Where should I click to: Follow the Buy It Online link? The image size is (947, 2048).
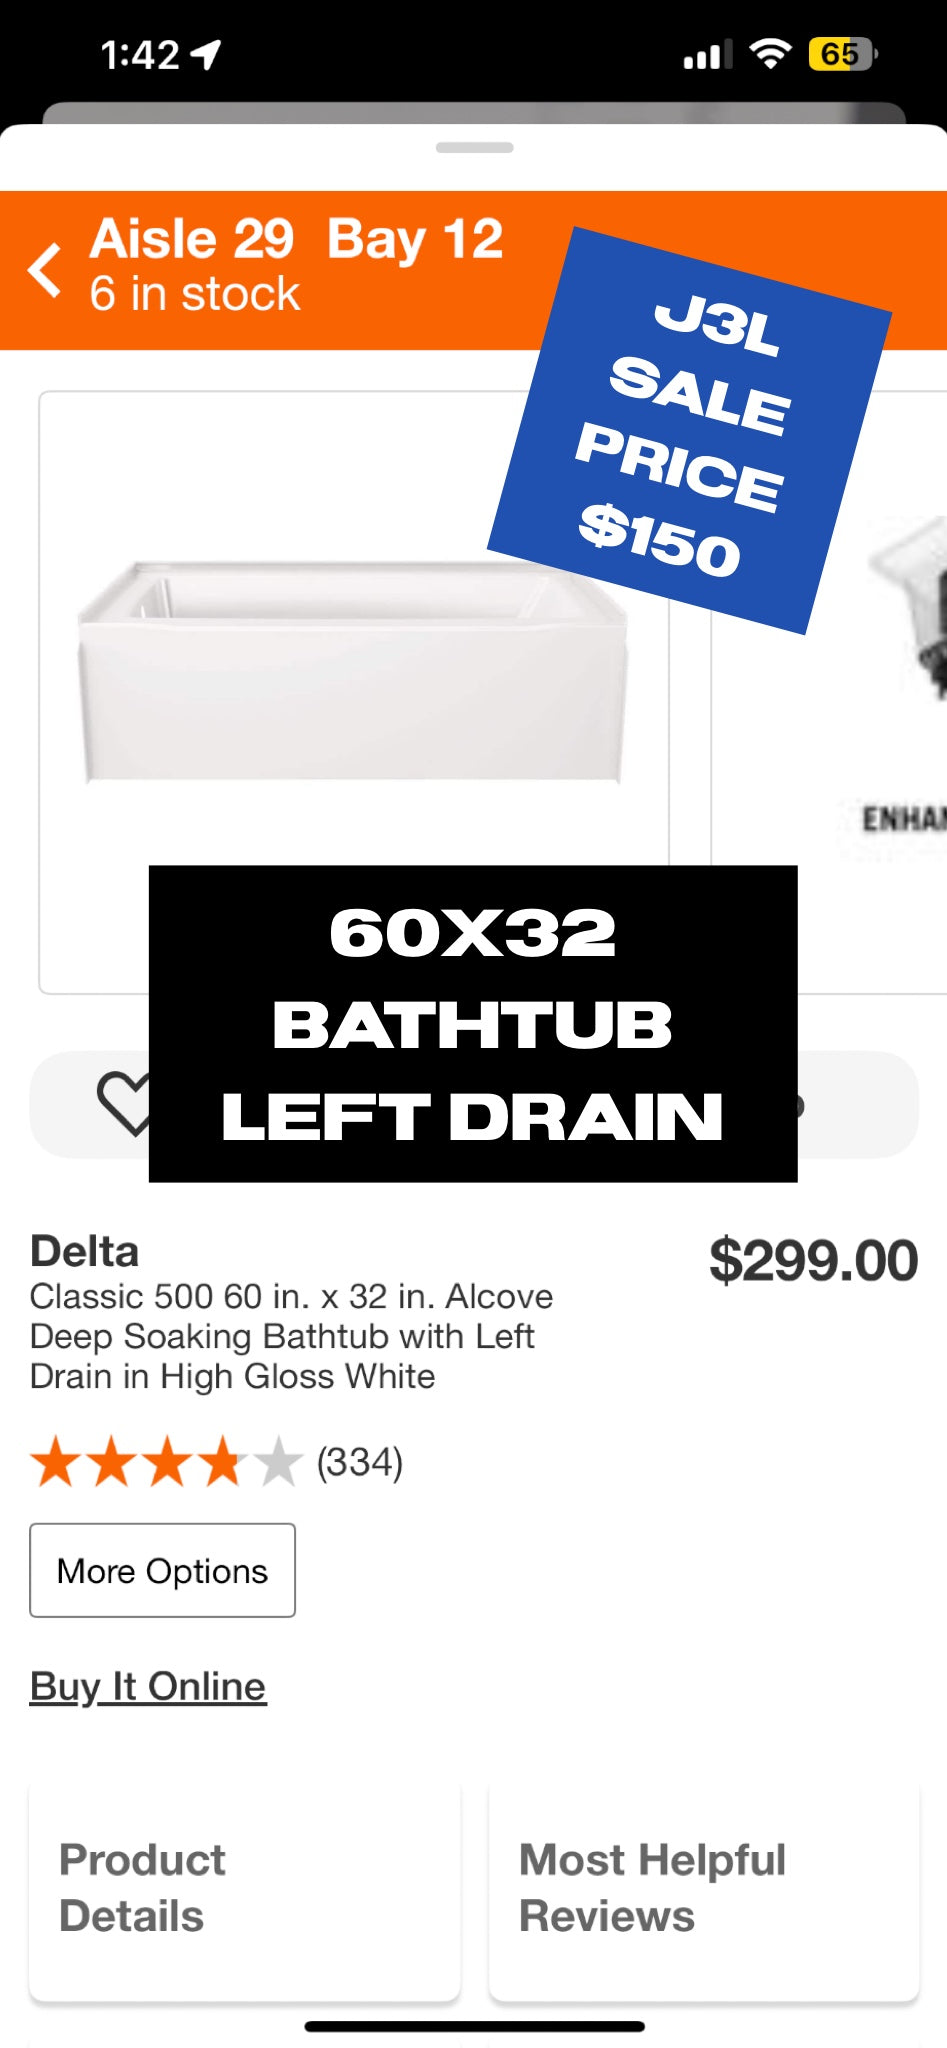[148, 1687]
